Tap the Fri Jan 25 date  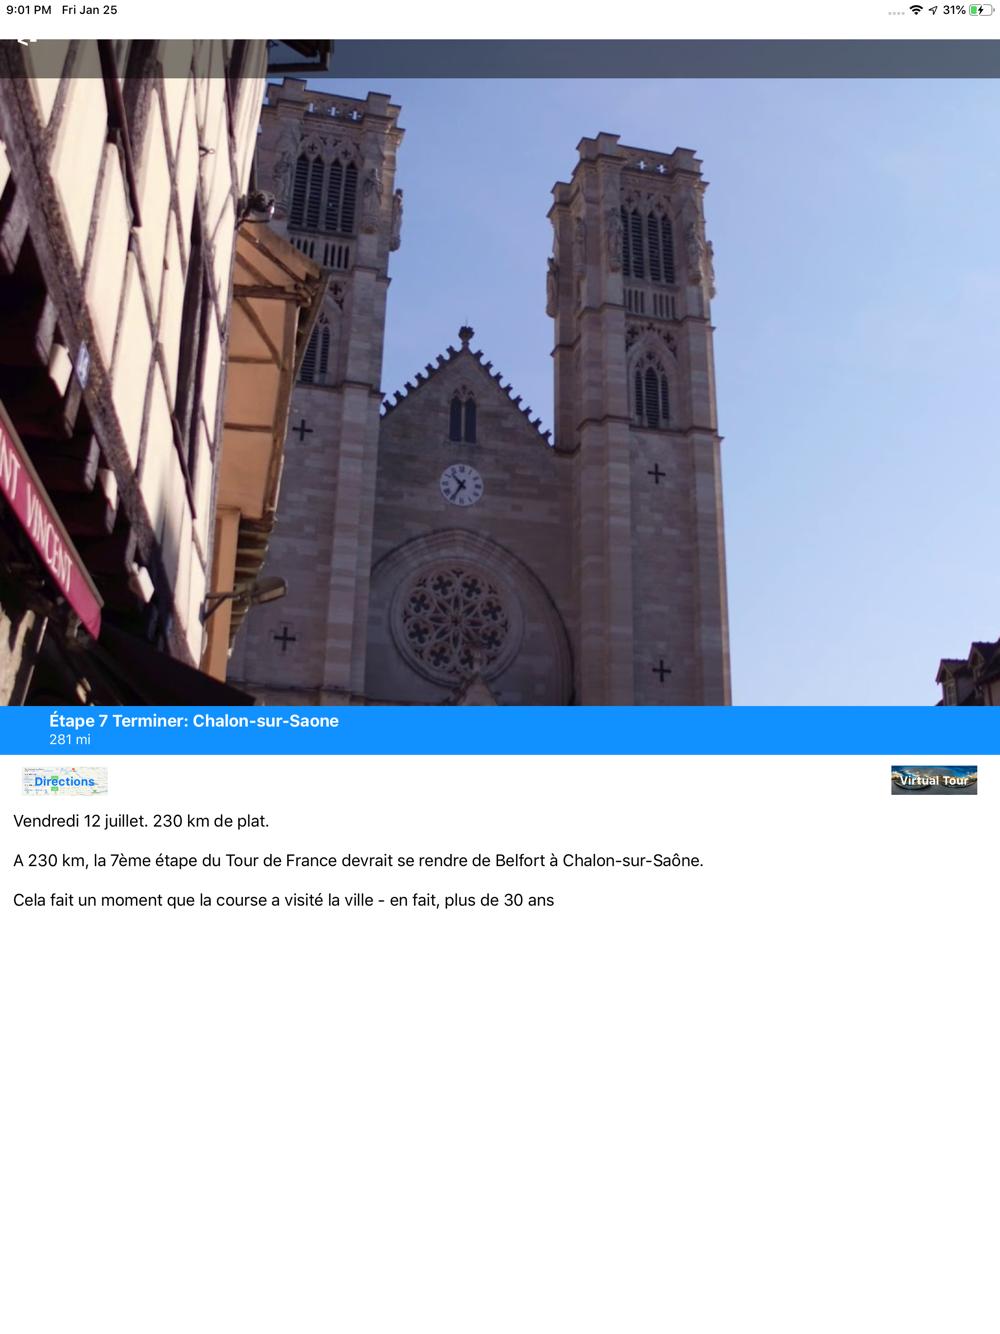tap(90, 10)
